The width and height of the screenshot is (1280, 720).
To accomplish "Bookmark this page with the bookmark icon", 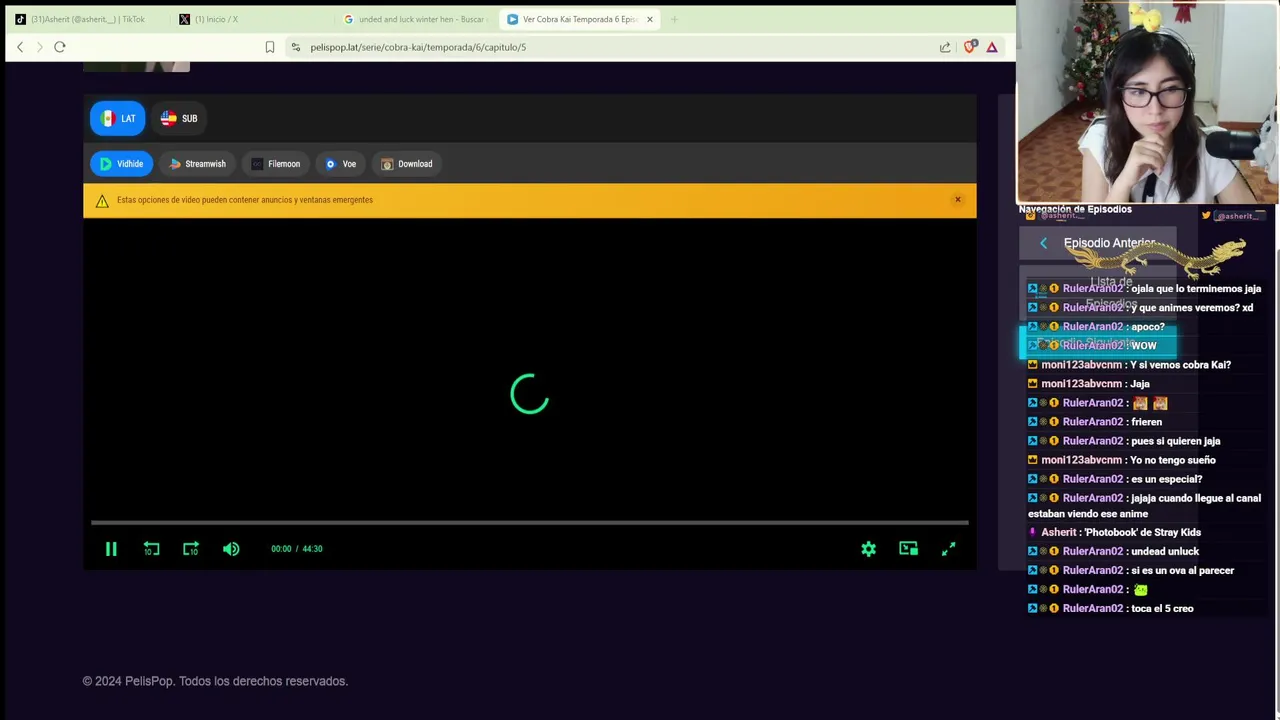I will 270,47.
